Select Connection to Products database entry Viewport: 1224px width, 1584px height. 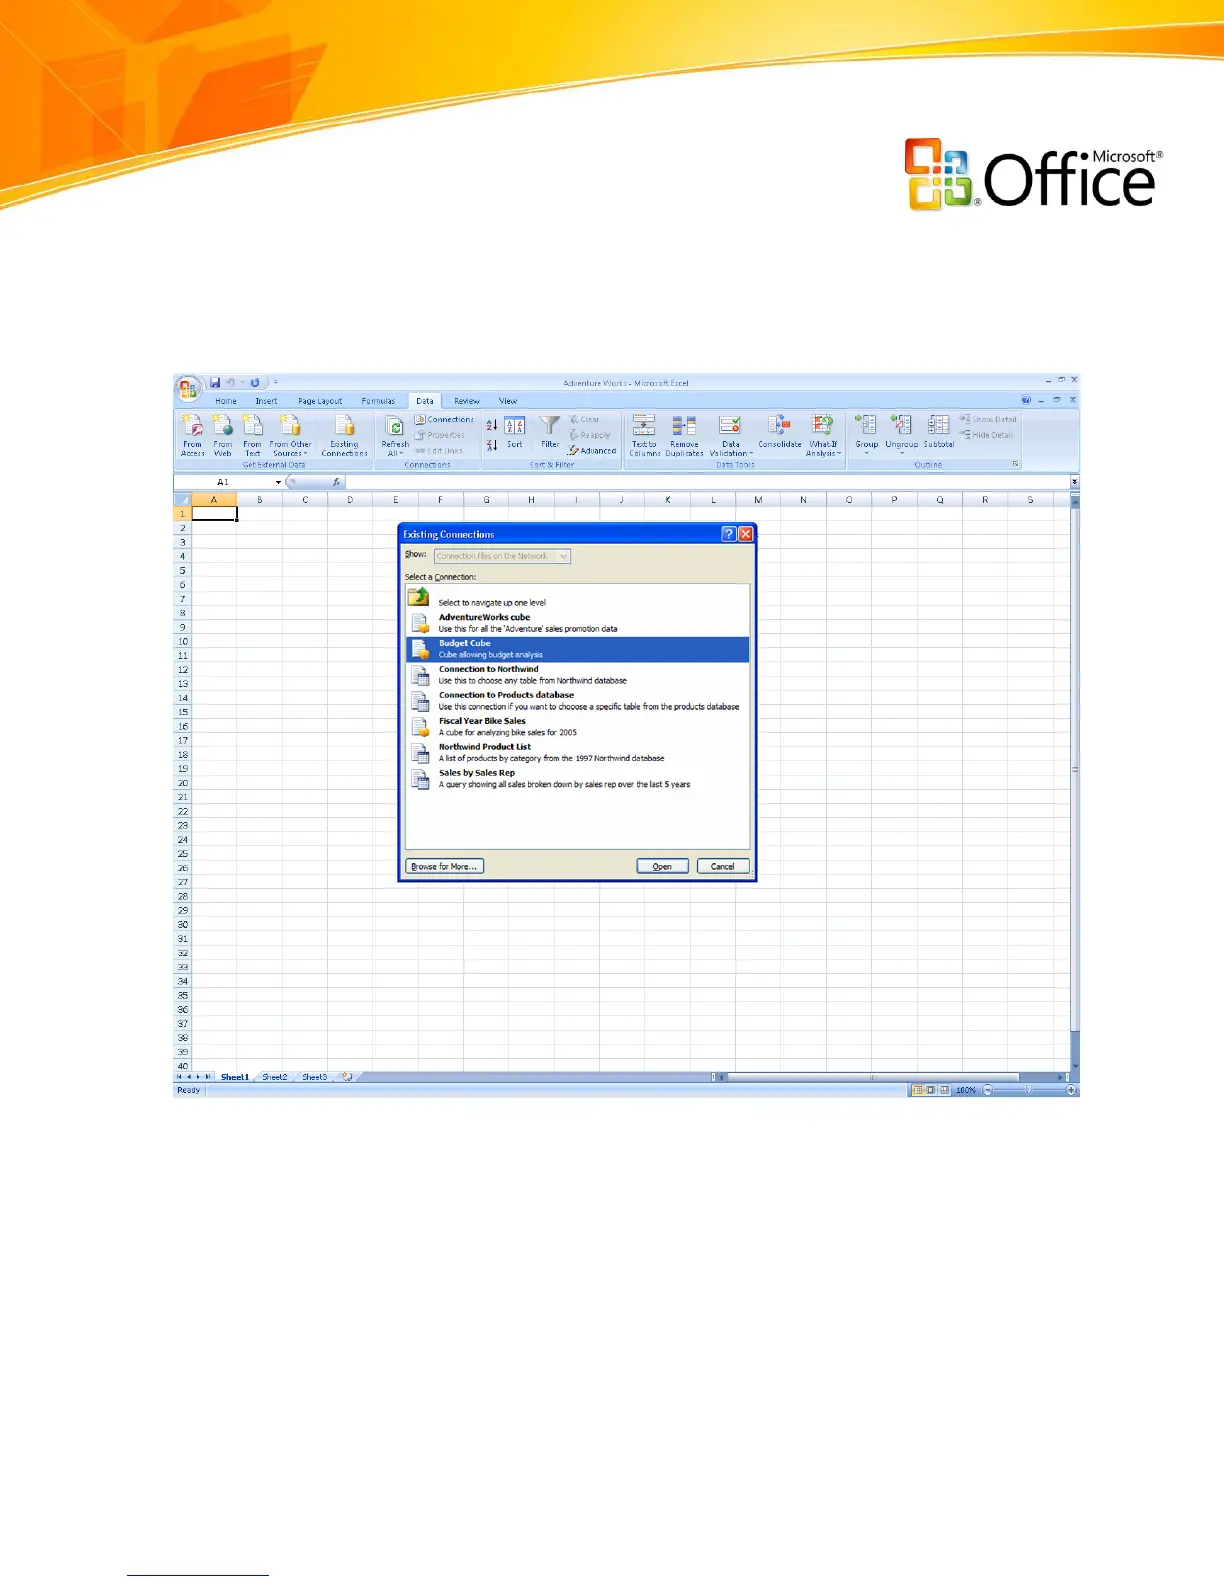coord(577,701)
